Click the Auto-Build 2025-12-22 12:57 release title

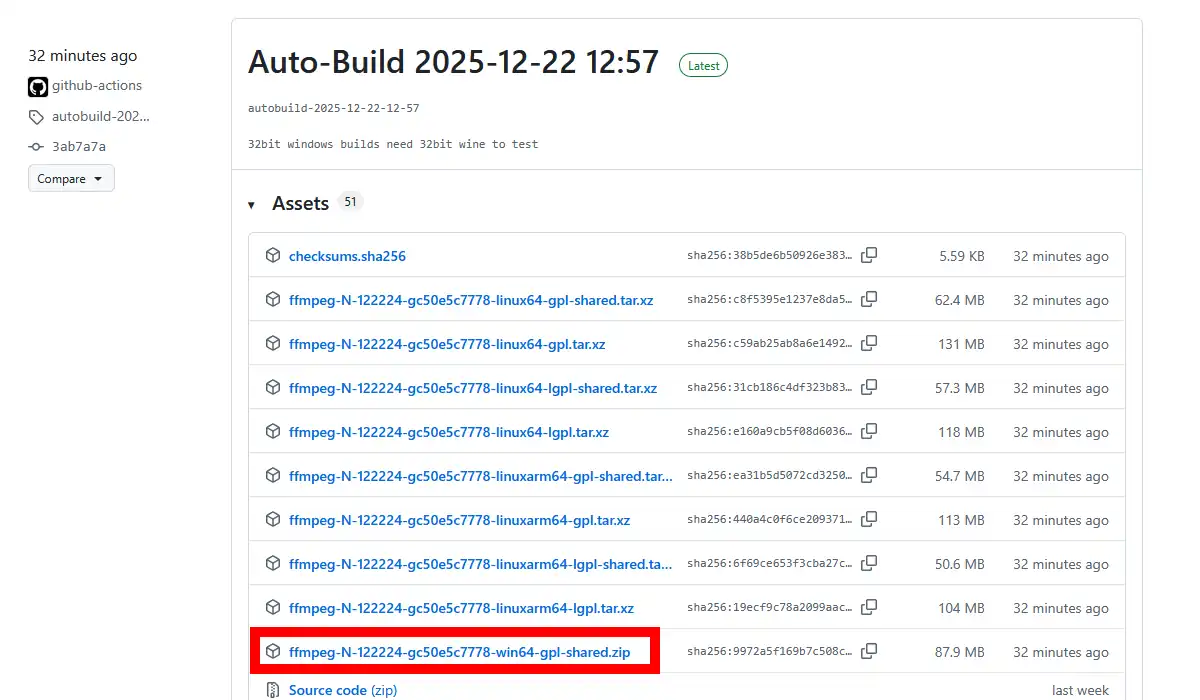coord(453,62)
